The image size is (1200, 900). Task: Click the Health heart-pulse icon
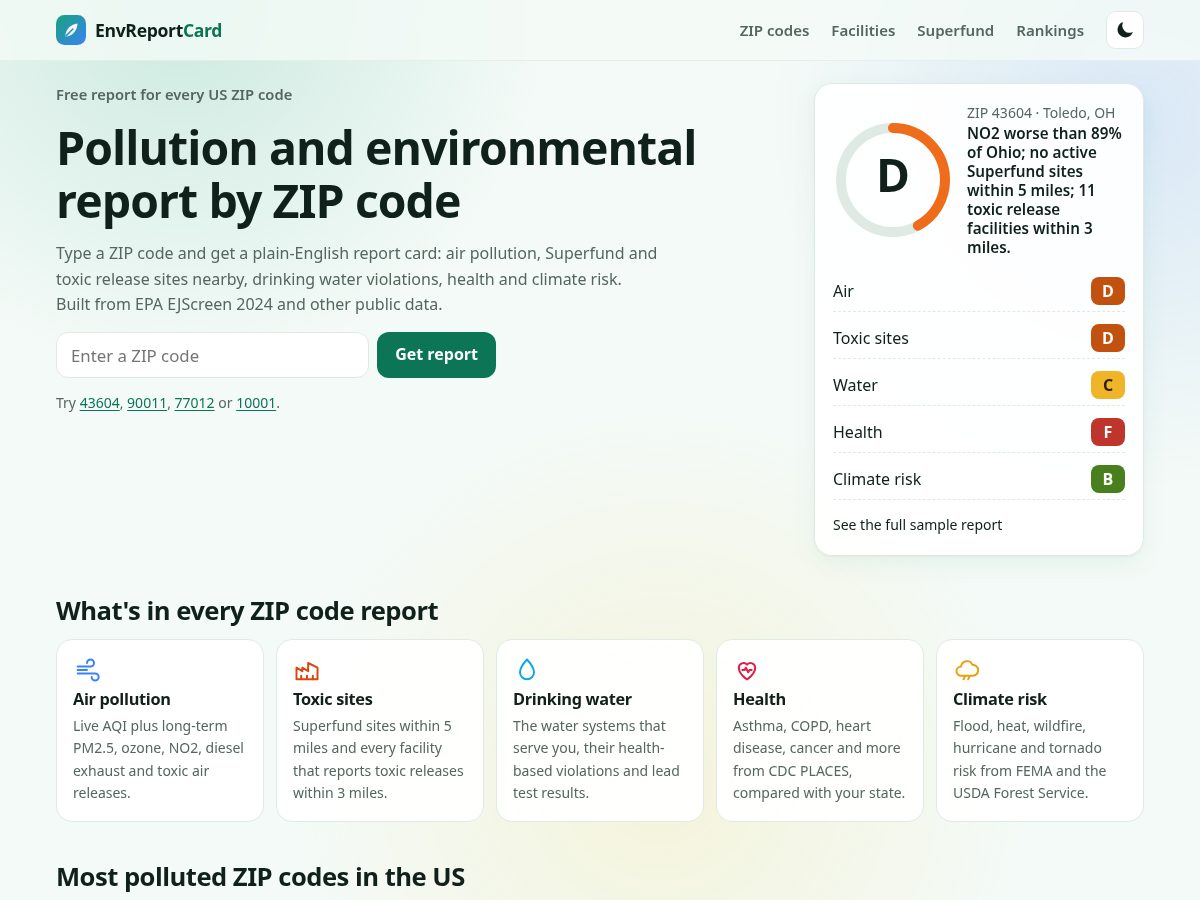pos(747,670)
